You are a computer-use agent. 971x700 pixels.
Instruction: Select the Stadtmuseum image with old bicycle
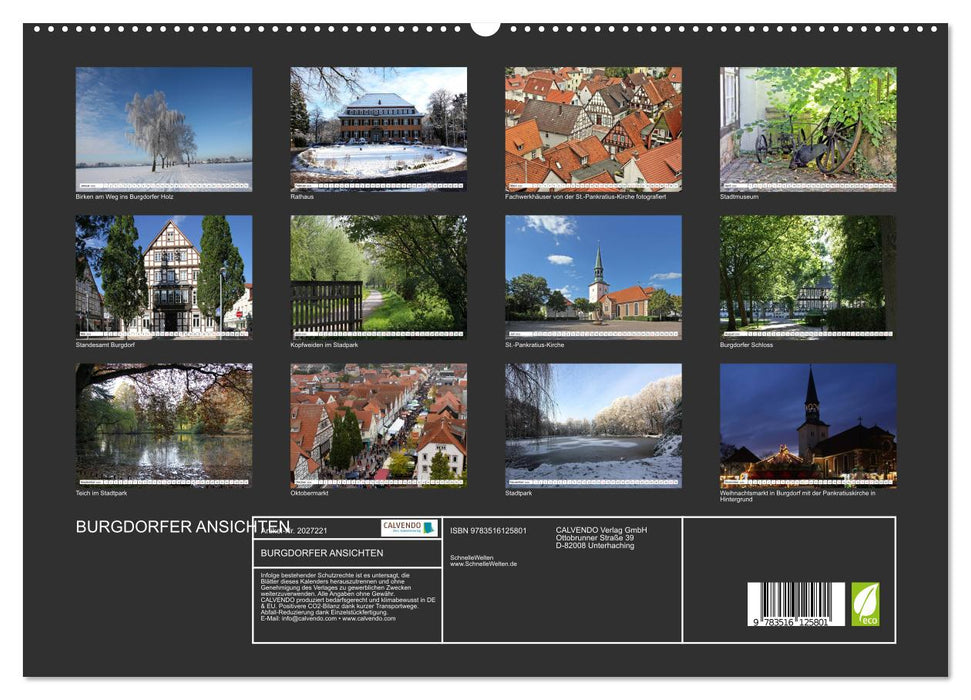[806, 127]
